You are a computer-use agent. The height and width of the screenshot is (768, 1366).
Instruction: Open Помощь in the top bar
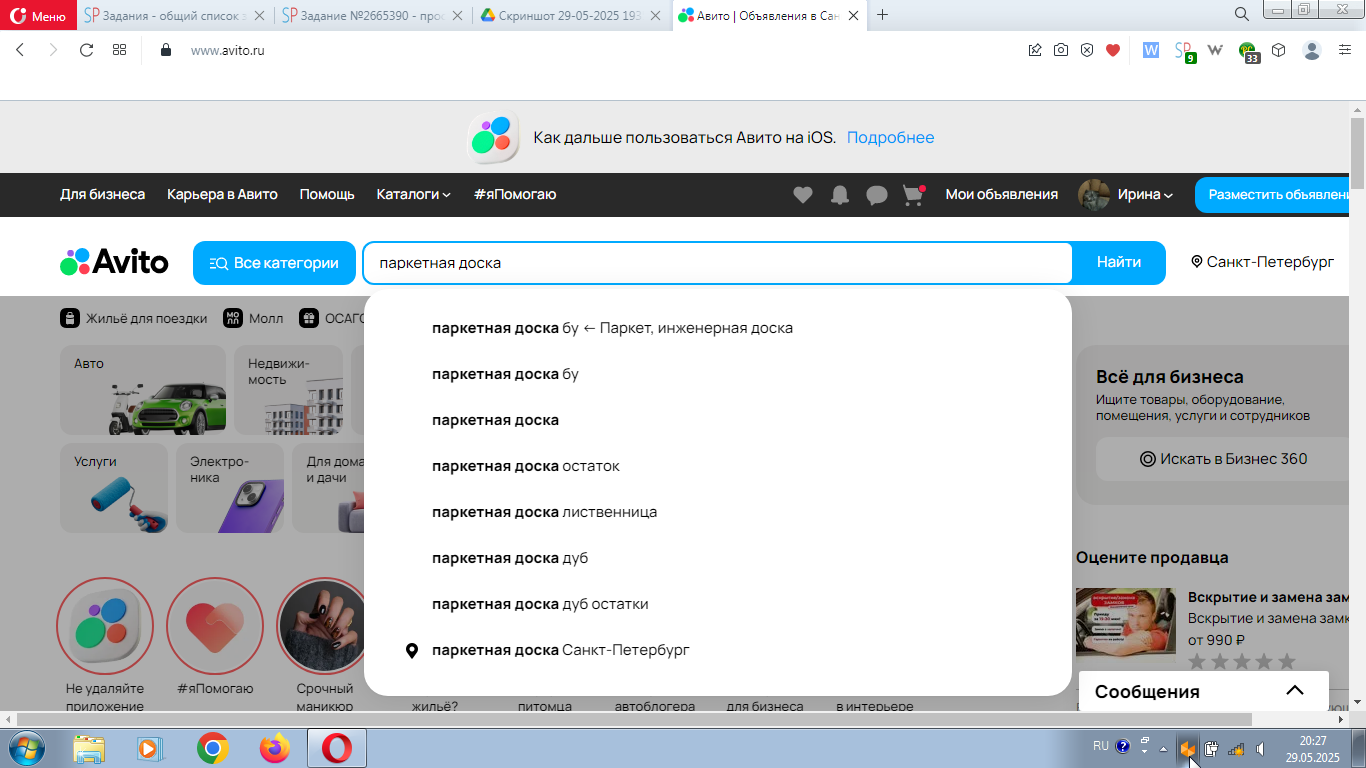click(327, 194)
